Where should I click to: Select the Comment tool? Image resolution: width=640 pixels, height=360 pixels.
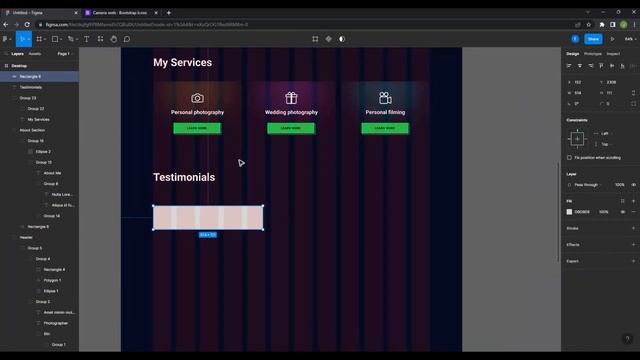coord(127,39)
